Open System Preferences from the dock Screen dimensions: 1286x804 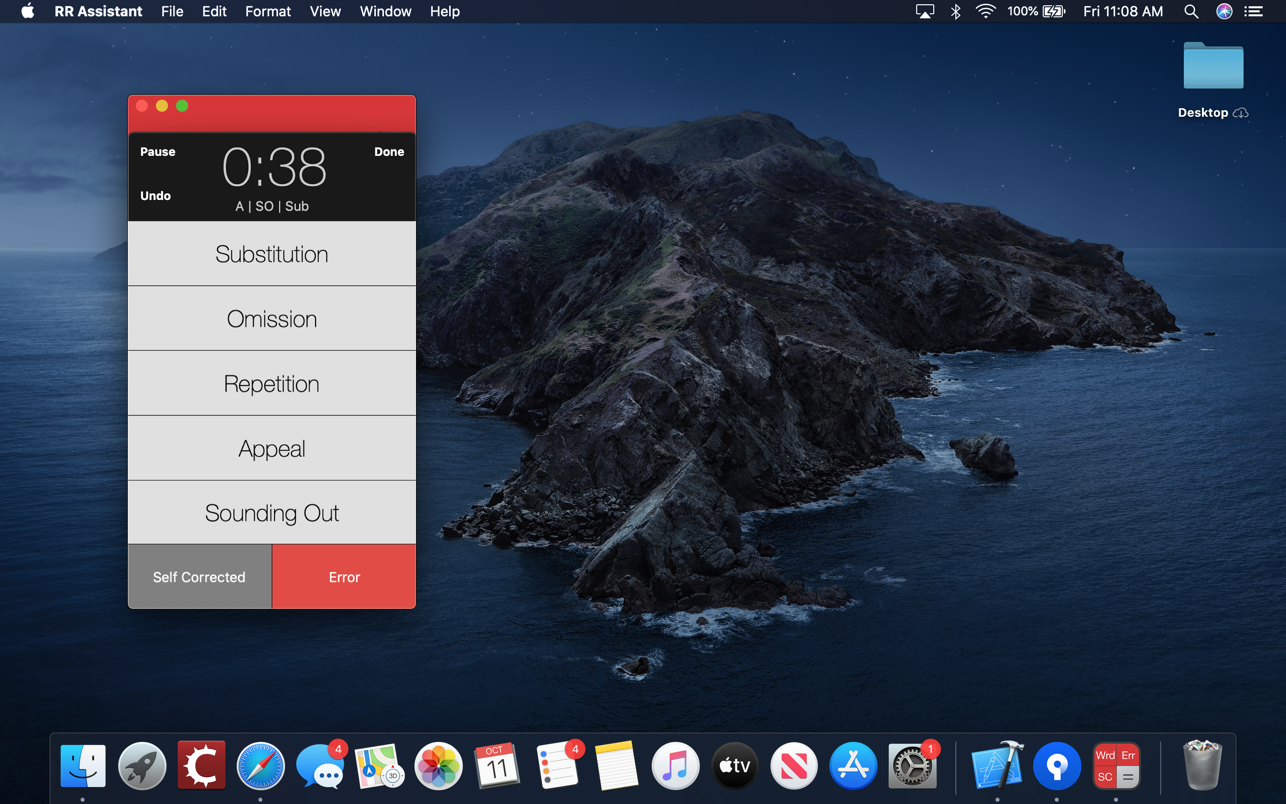coord(912,766)
